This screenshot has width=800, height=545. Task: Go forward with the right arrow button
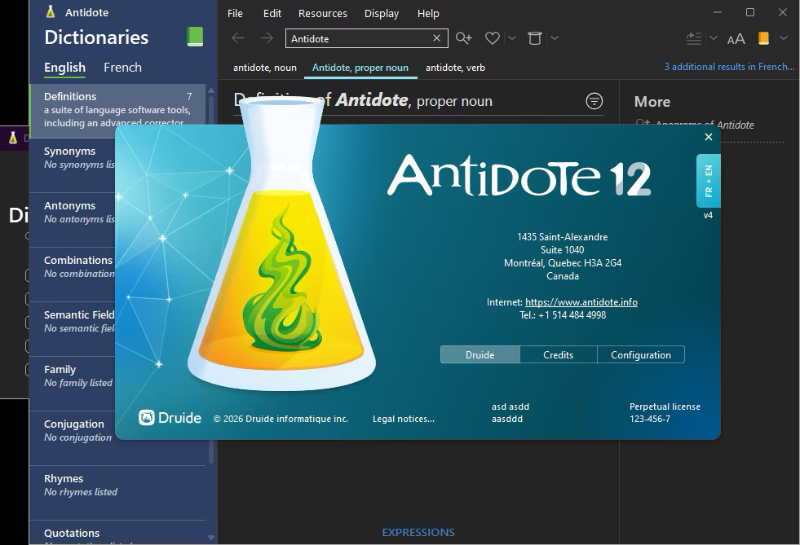coord(266,38)
